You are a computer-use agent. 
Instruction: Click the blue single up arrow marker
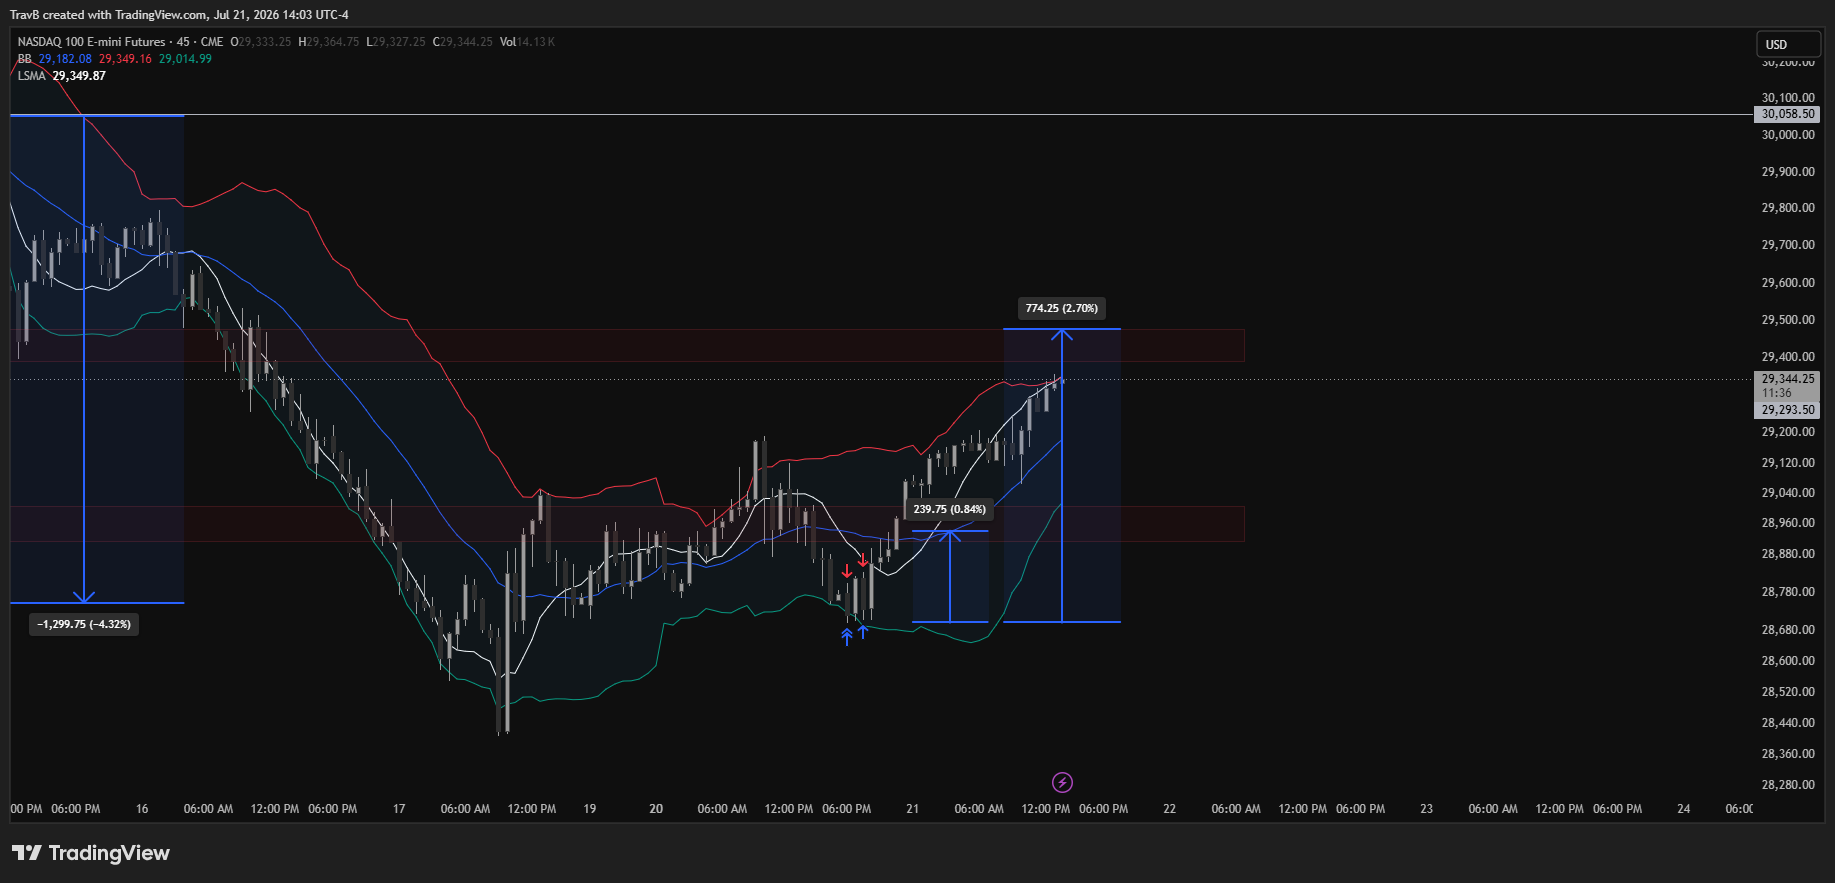[x=863, y=631]
